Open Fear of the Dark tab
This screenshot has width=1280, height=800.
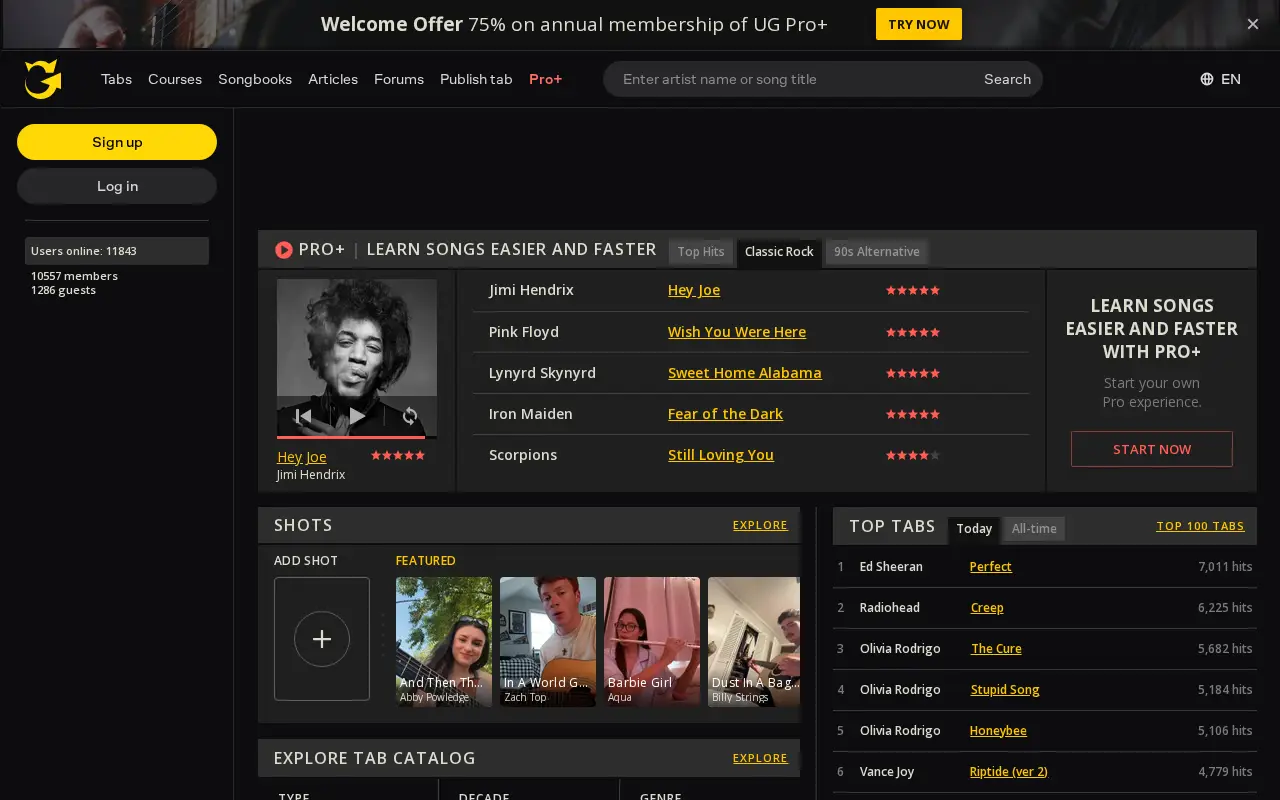[x=725, y=414]
